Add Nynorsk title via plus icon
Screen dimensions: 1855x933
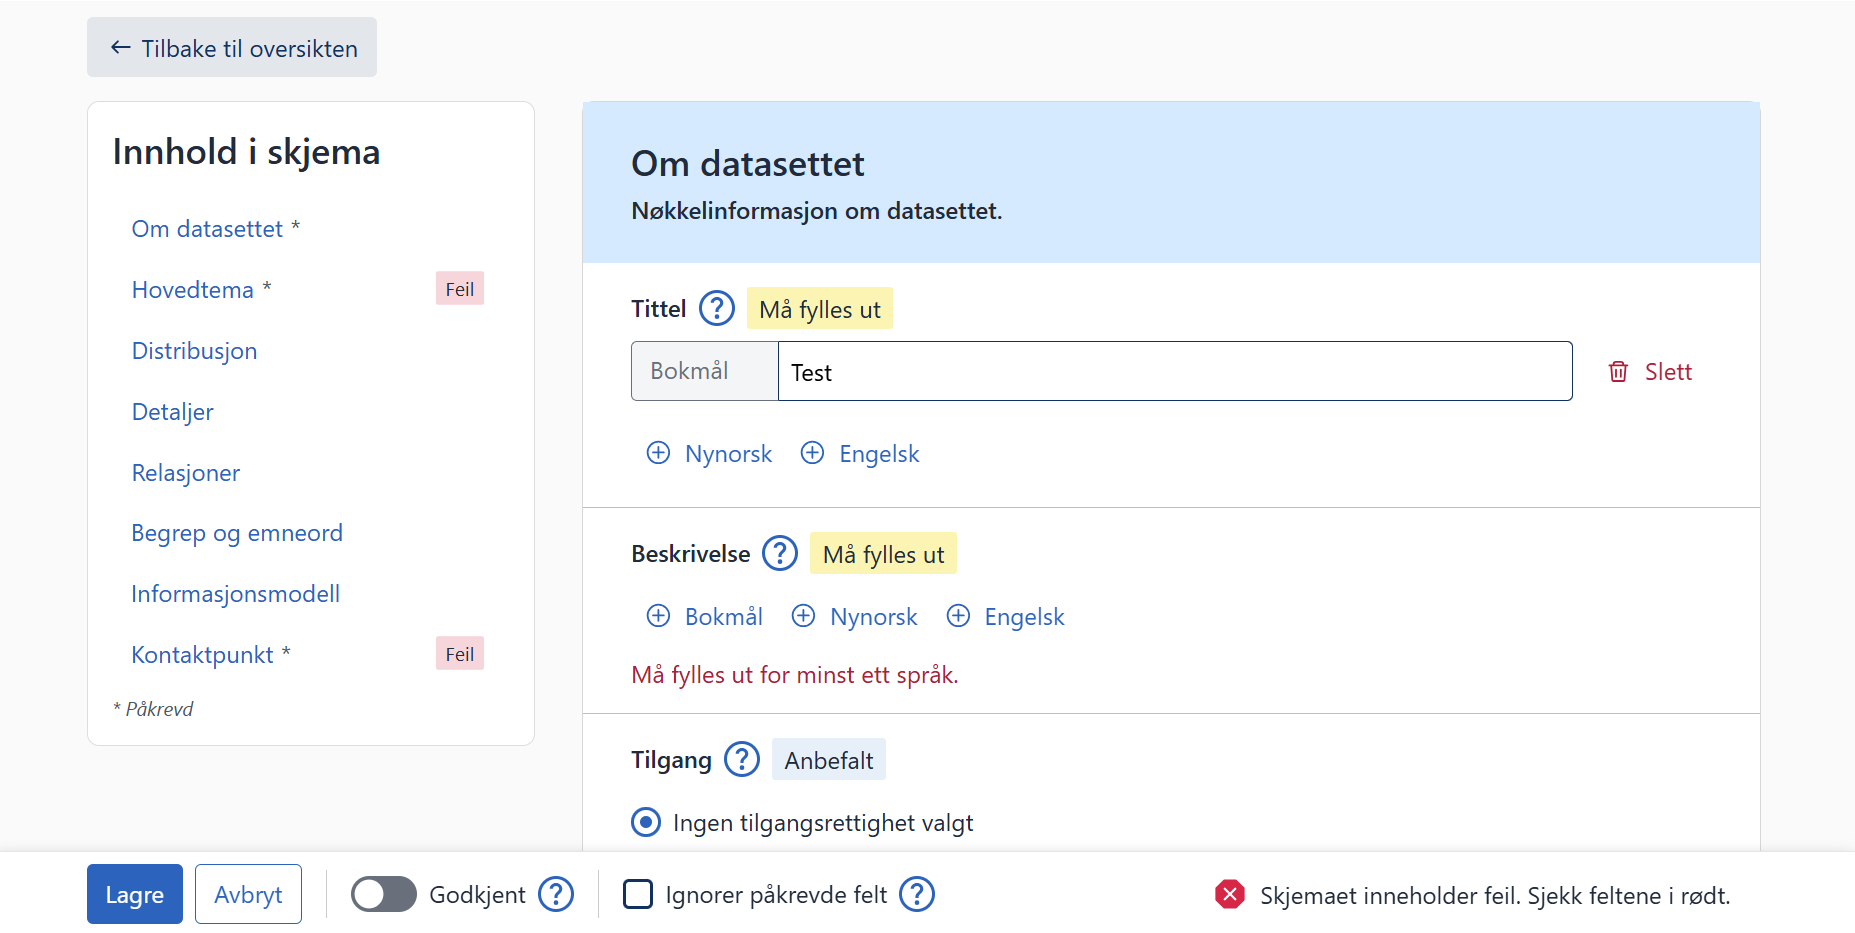(658, 453)
